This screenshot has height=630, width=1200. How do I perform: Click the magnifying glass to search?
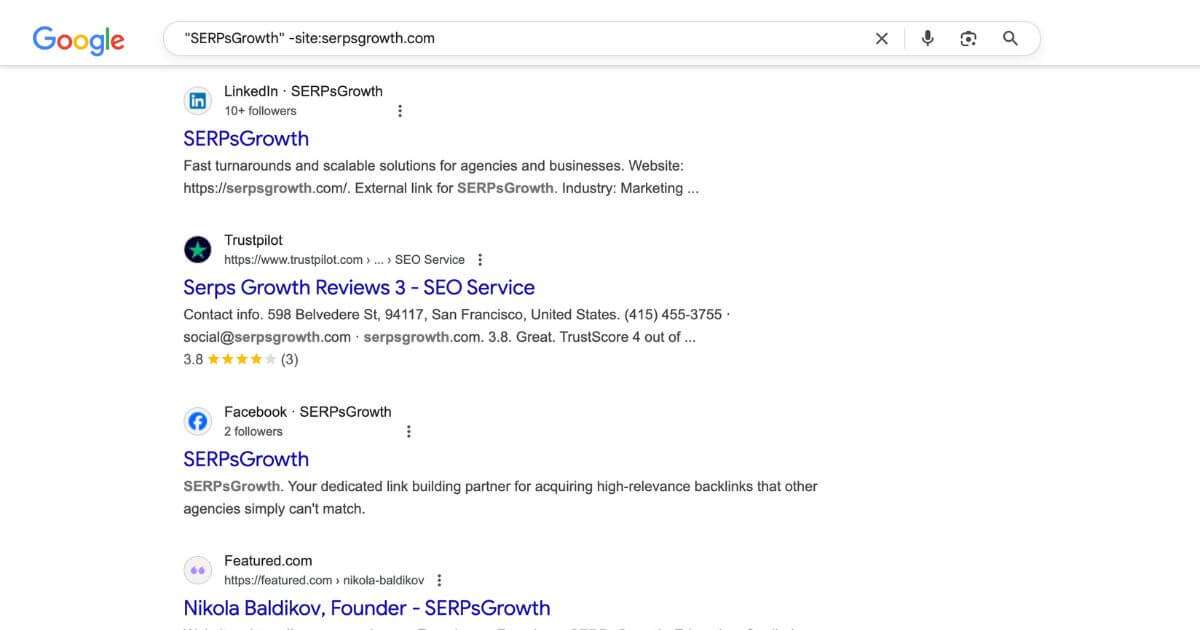point(1010,37)
